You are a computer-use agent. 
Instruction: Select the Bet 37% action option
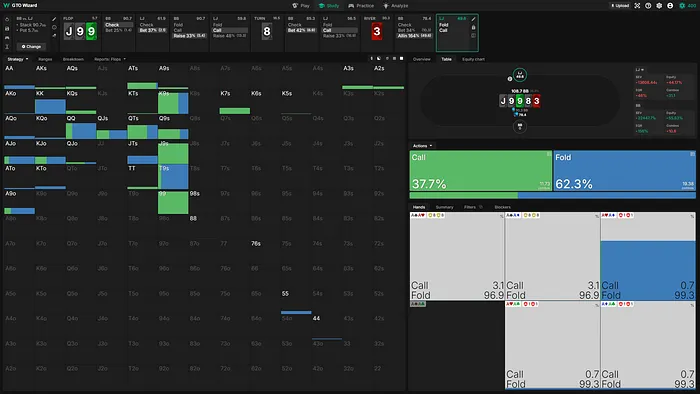coord(153,30)
